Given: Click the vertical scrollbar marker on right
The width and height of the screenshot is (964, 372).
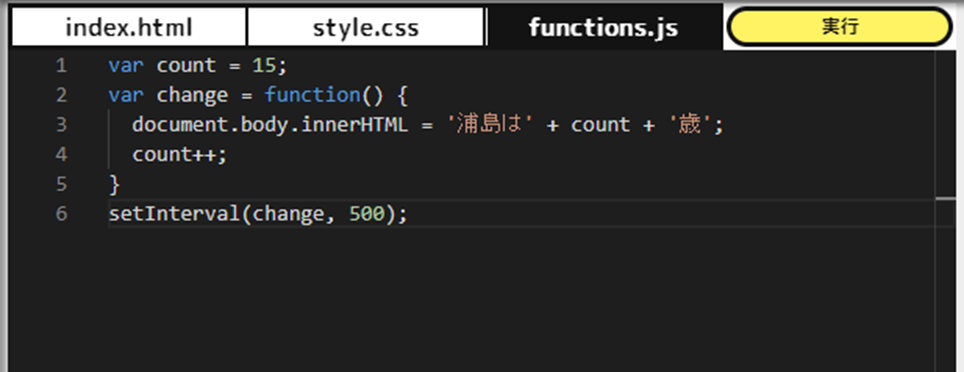Looking at the screenshot, I should (945, 199).
